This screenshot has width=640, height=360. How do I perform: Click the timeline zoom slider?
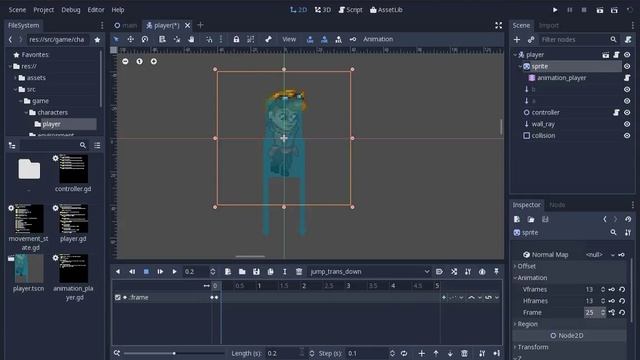point(174,353)
